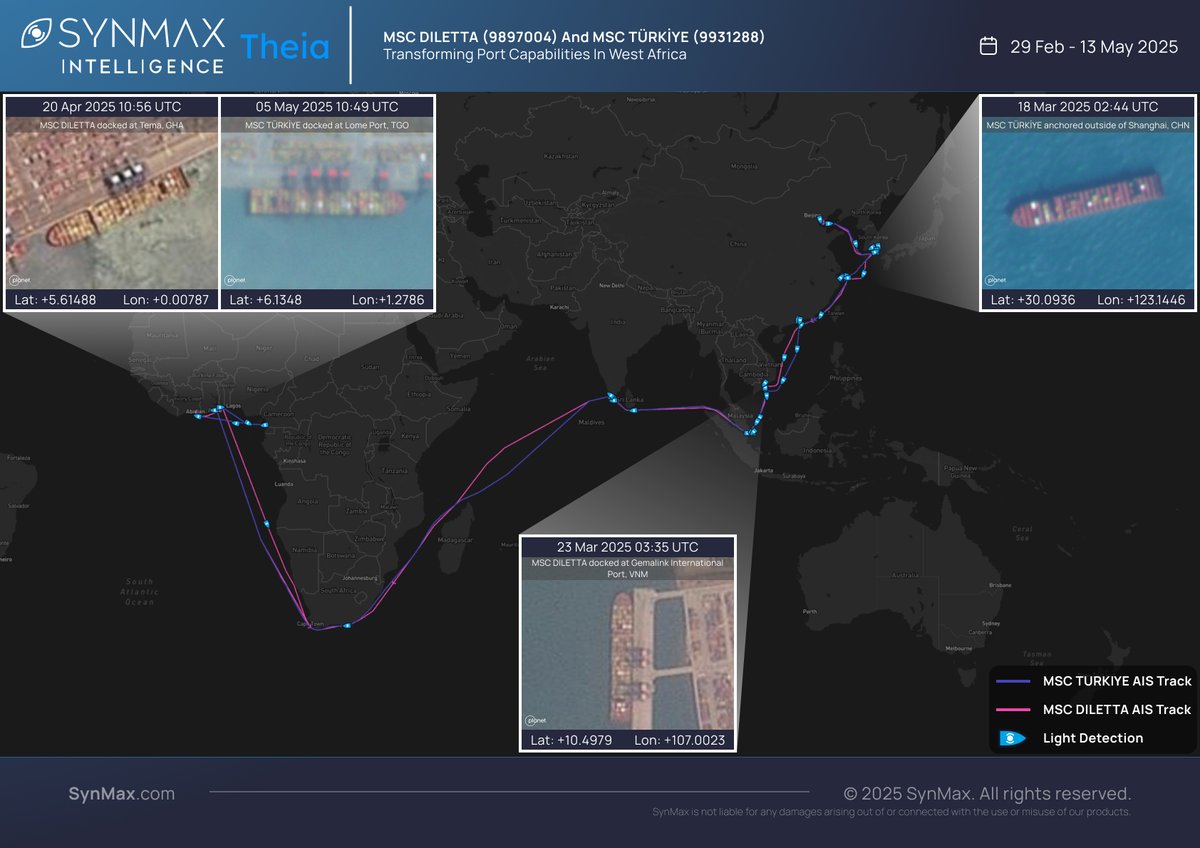Click the SynMax.com footer link
1200x848 pixels.
pos(121,794)
